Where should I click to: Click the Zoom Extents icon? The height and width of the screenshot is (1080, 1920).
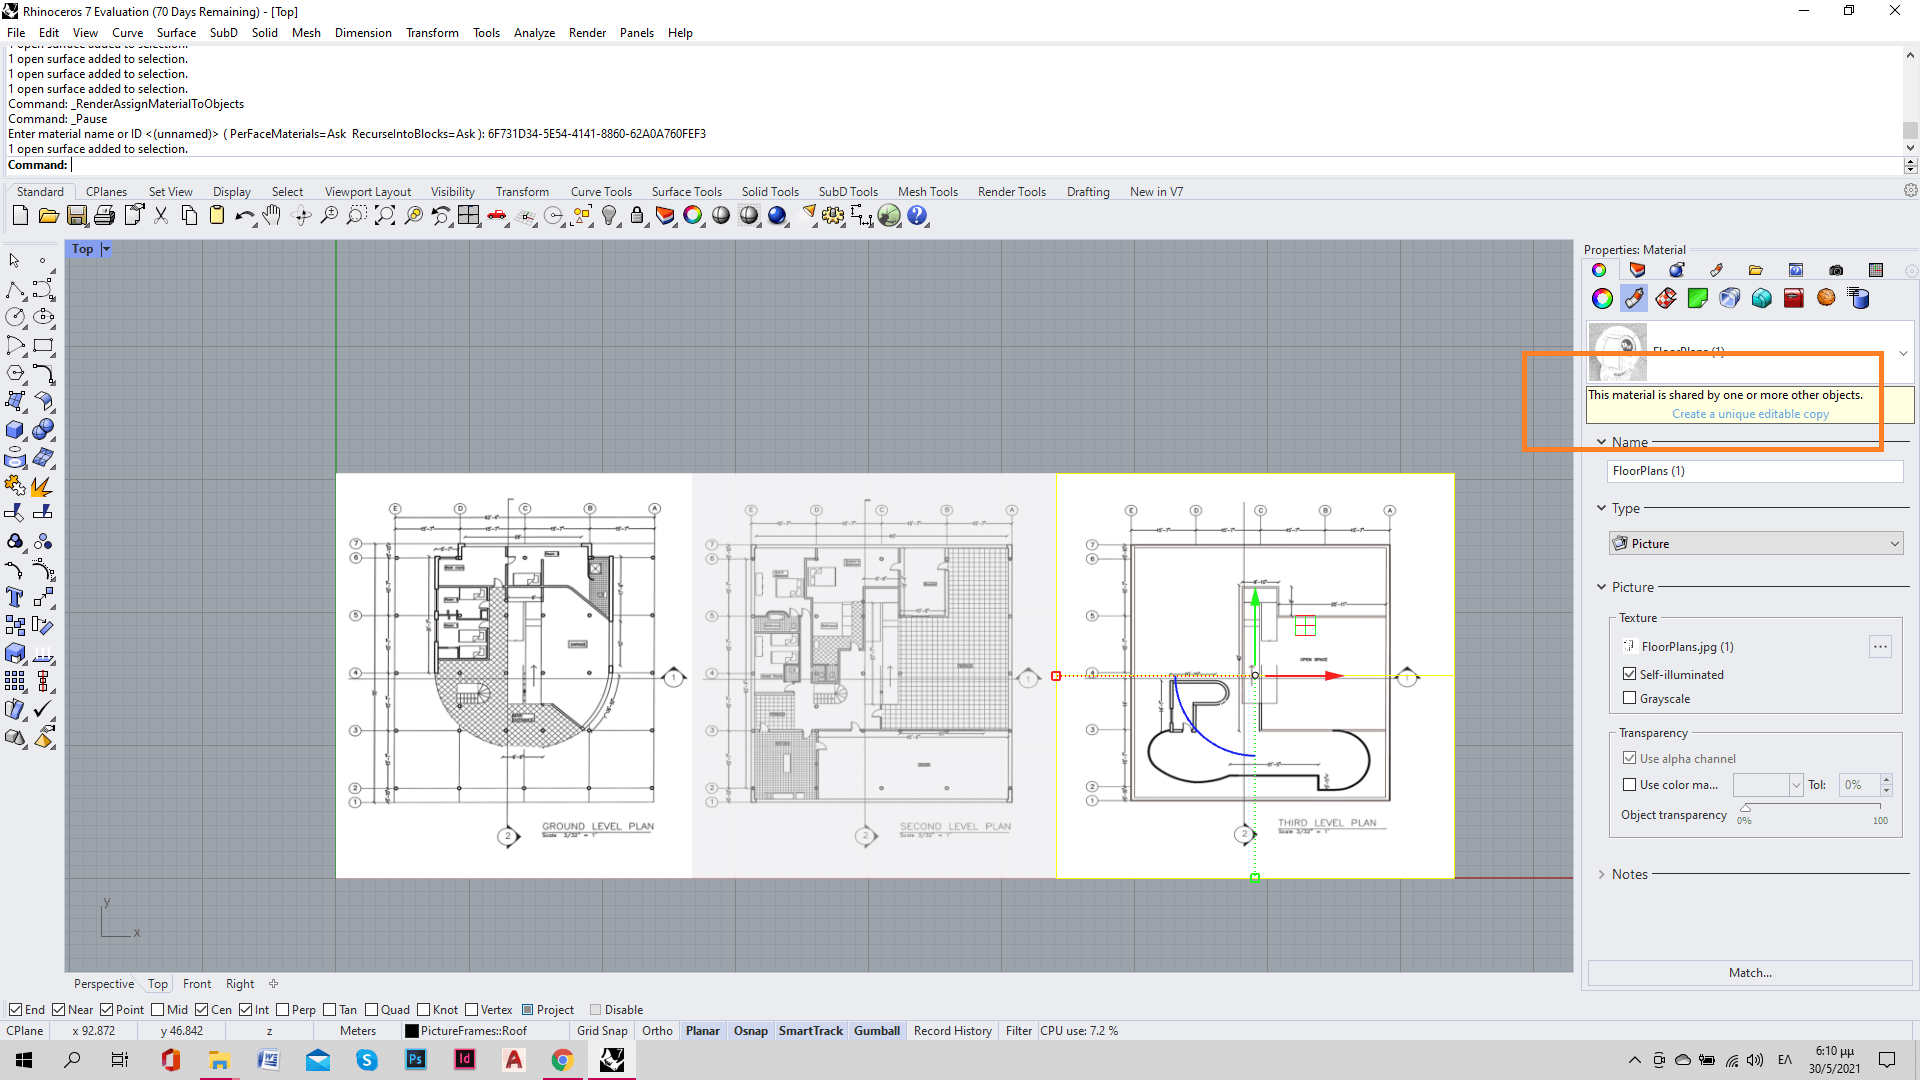coord(385,215)
